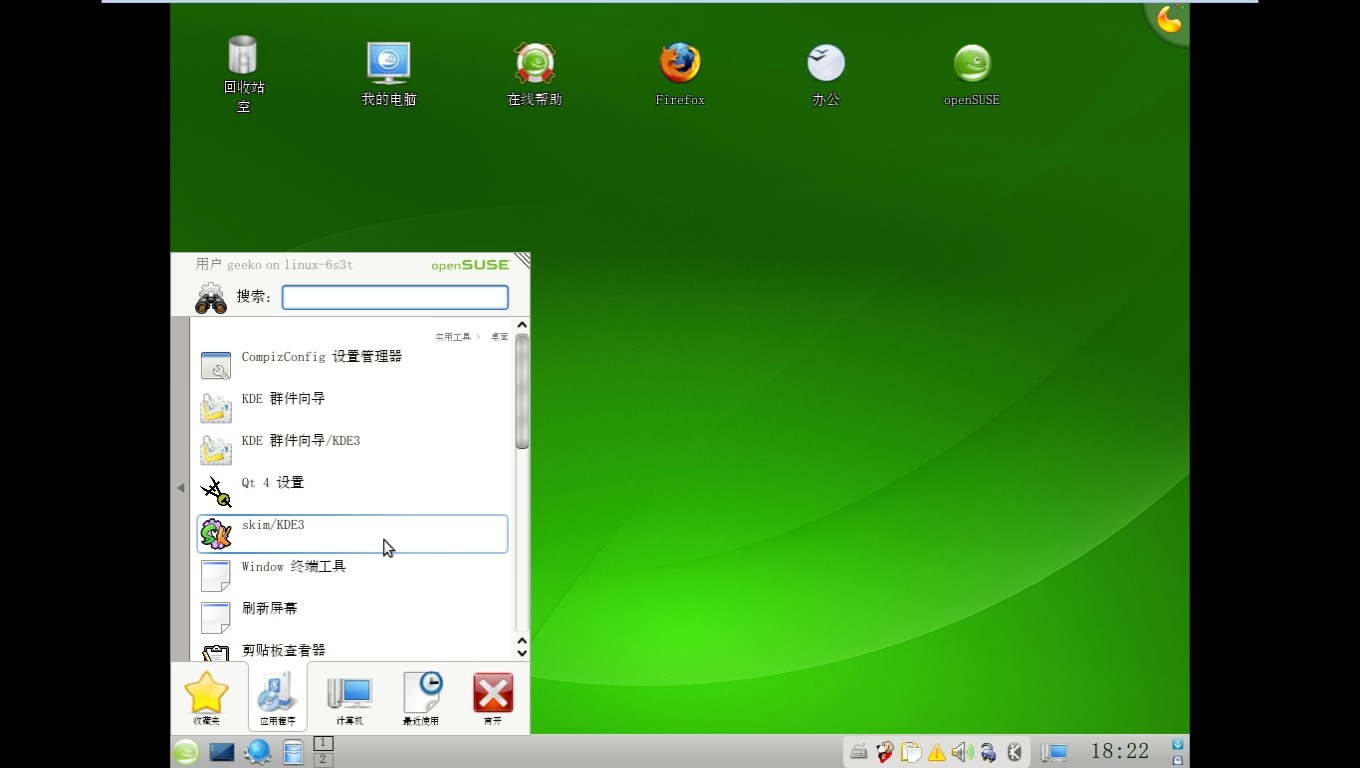Viewport: 1360px width, 768px height.
Task: Switch to the 应用程序 applications tab
Action: click(277, 698)
